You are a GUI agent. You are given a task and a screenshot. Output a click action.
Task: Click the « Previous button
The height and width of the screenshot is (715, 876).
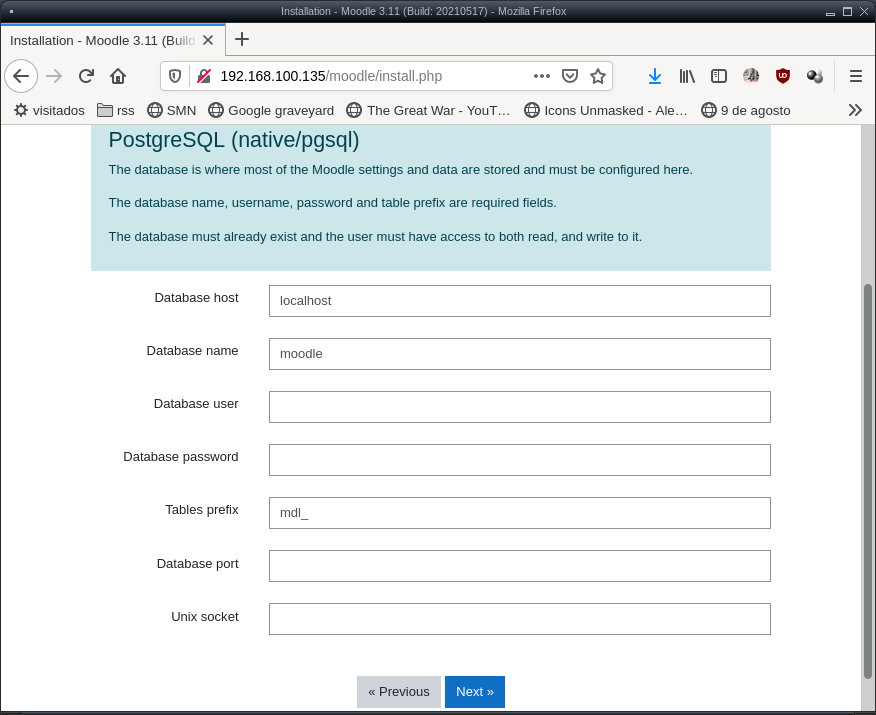(x=399, y=692)
